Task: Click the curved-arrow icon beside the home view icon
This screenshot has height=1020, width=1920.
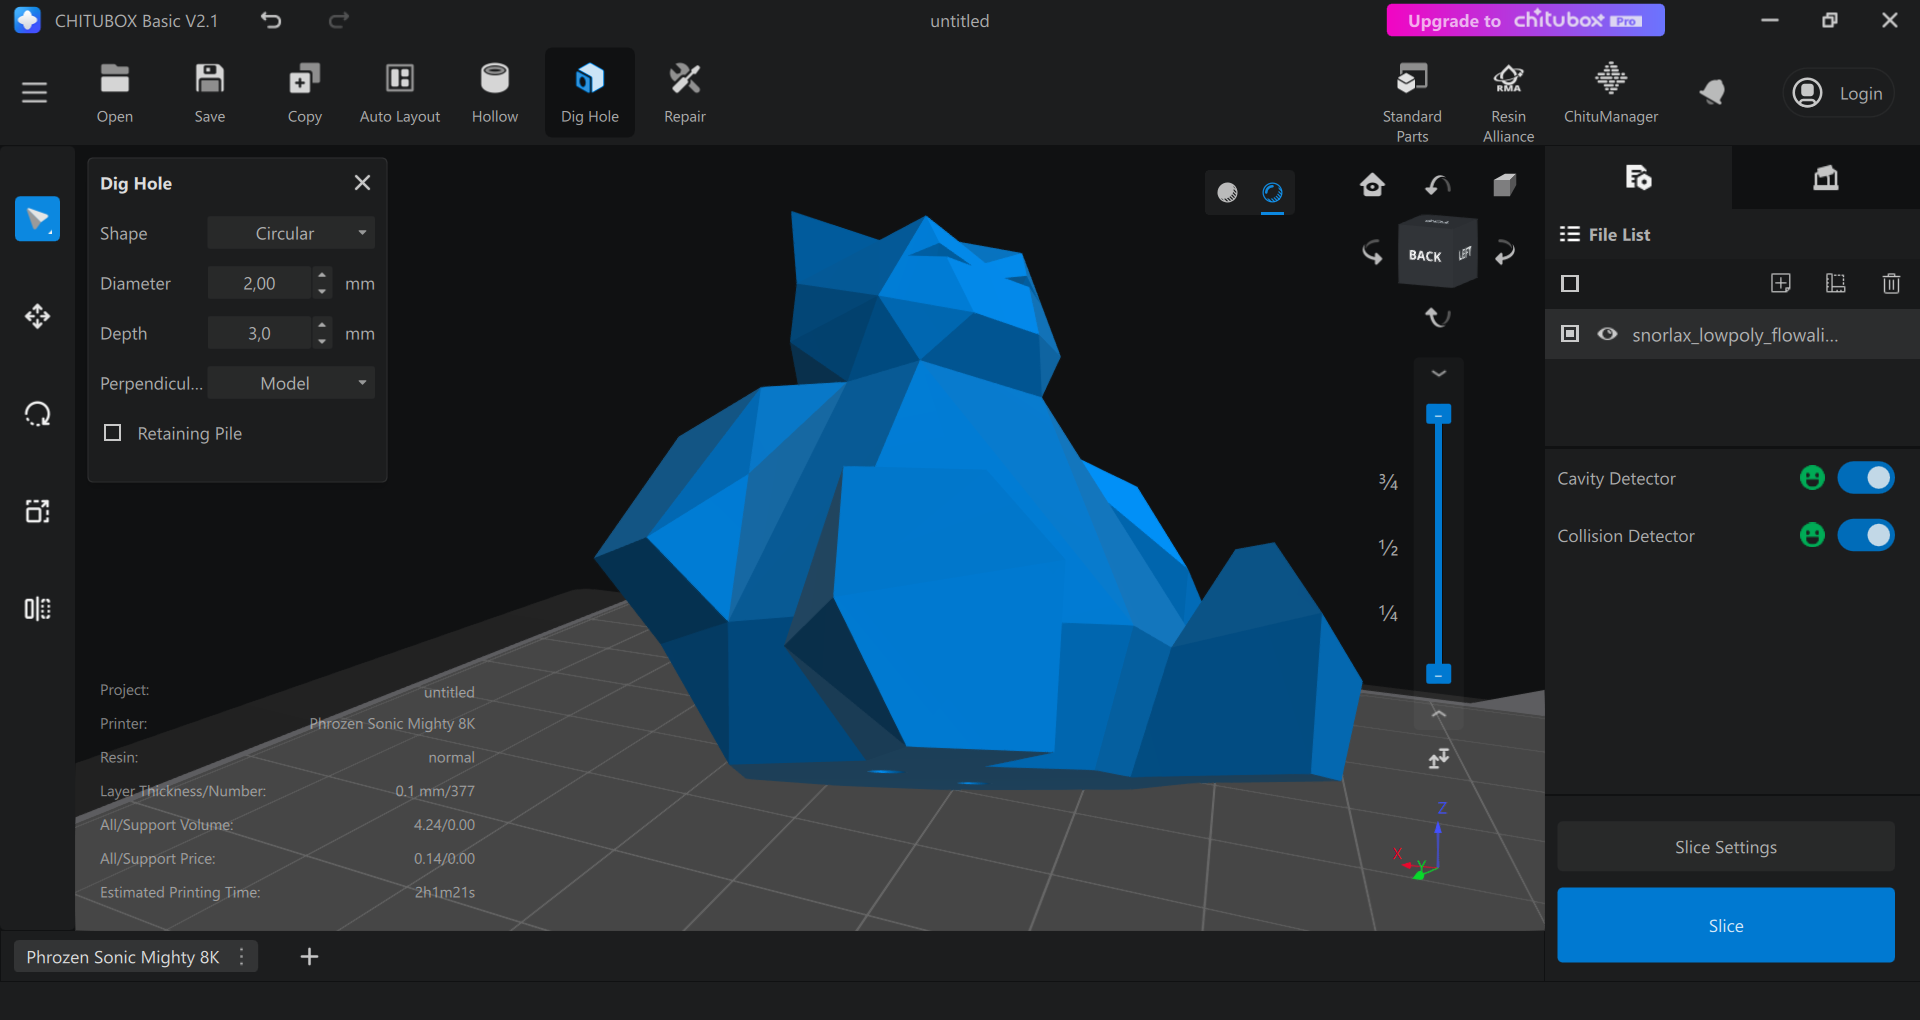Action: click(x=1438, y=185)
